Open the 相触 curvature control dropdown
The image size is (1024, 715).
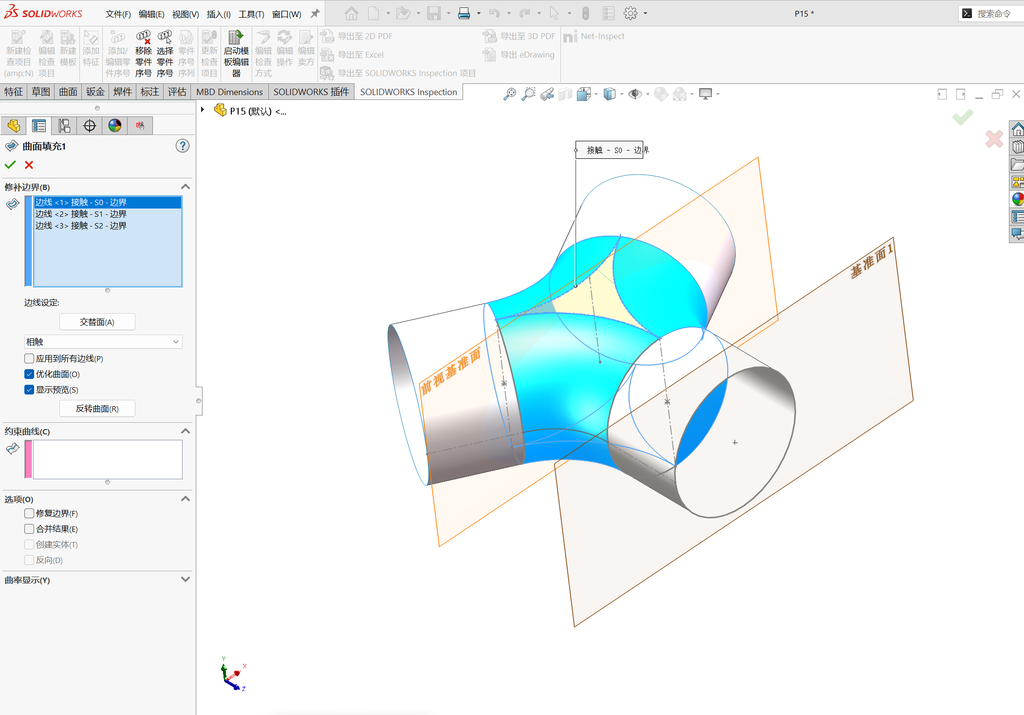103,342
